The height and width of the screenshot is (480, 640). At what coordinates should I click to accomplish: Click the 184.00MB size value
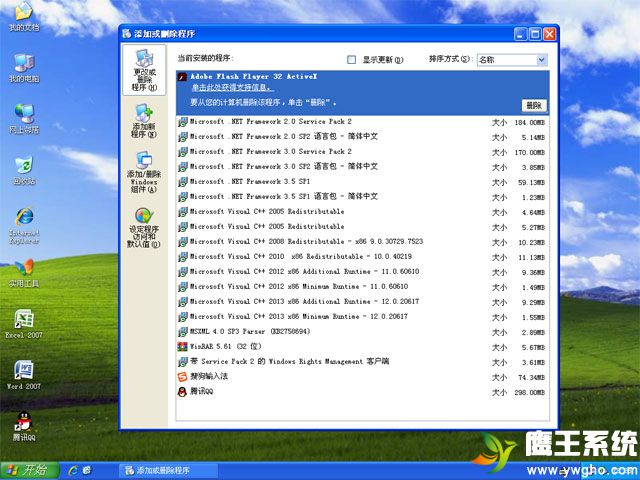(529, 122)
